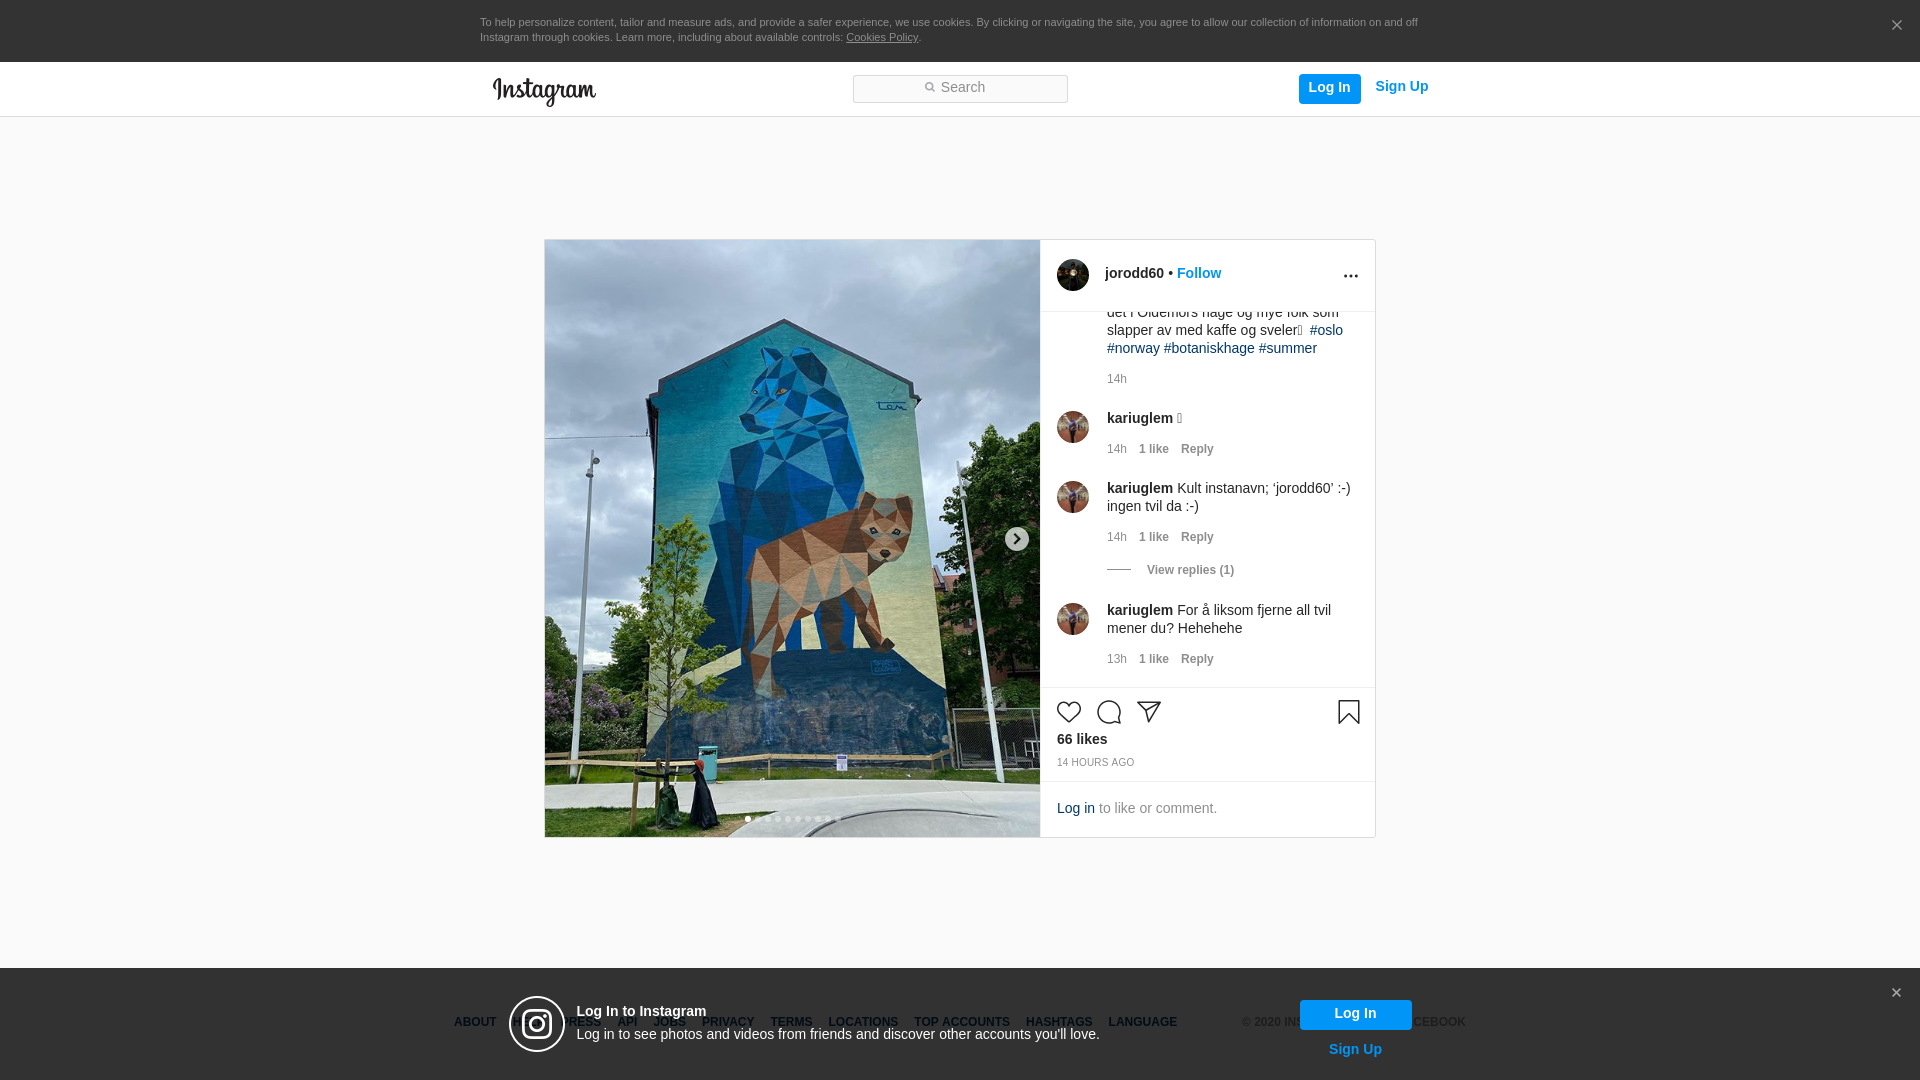
Task: Follow the jorodd60 account
Action: click(x=1199, y=273)
